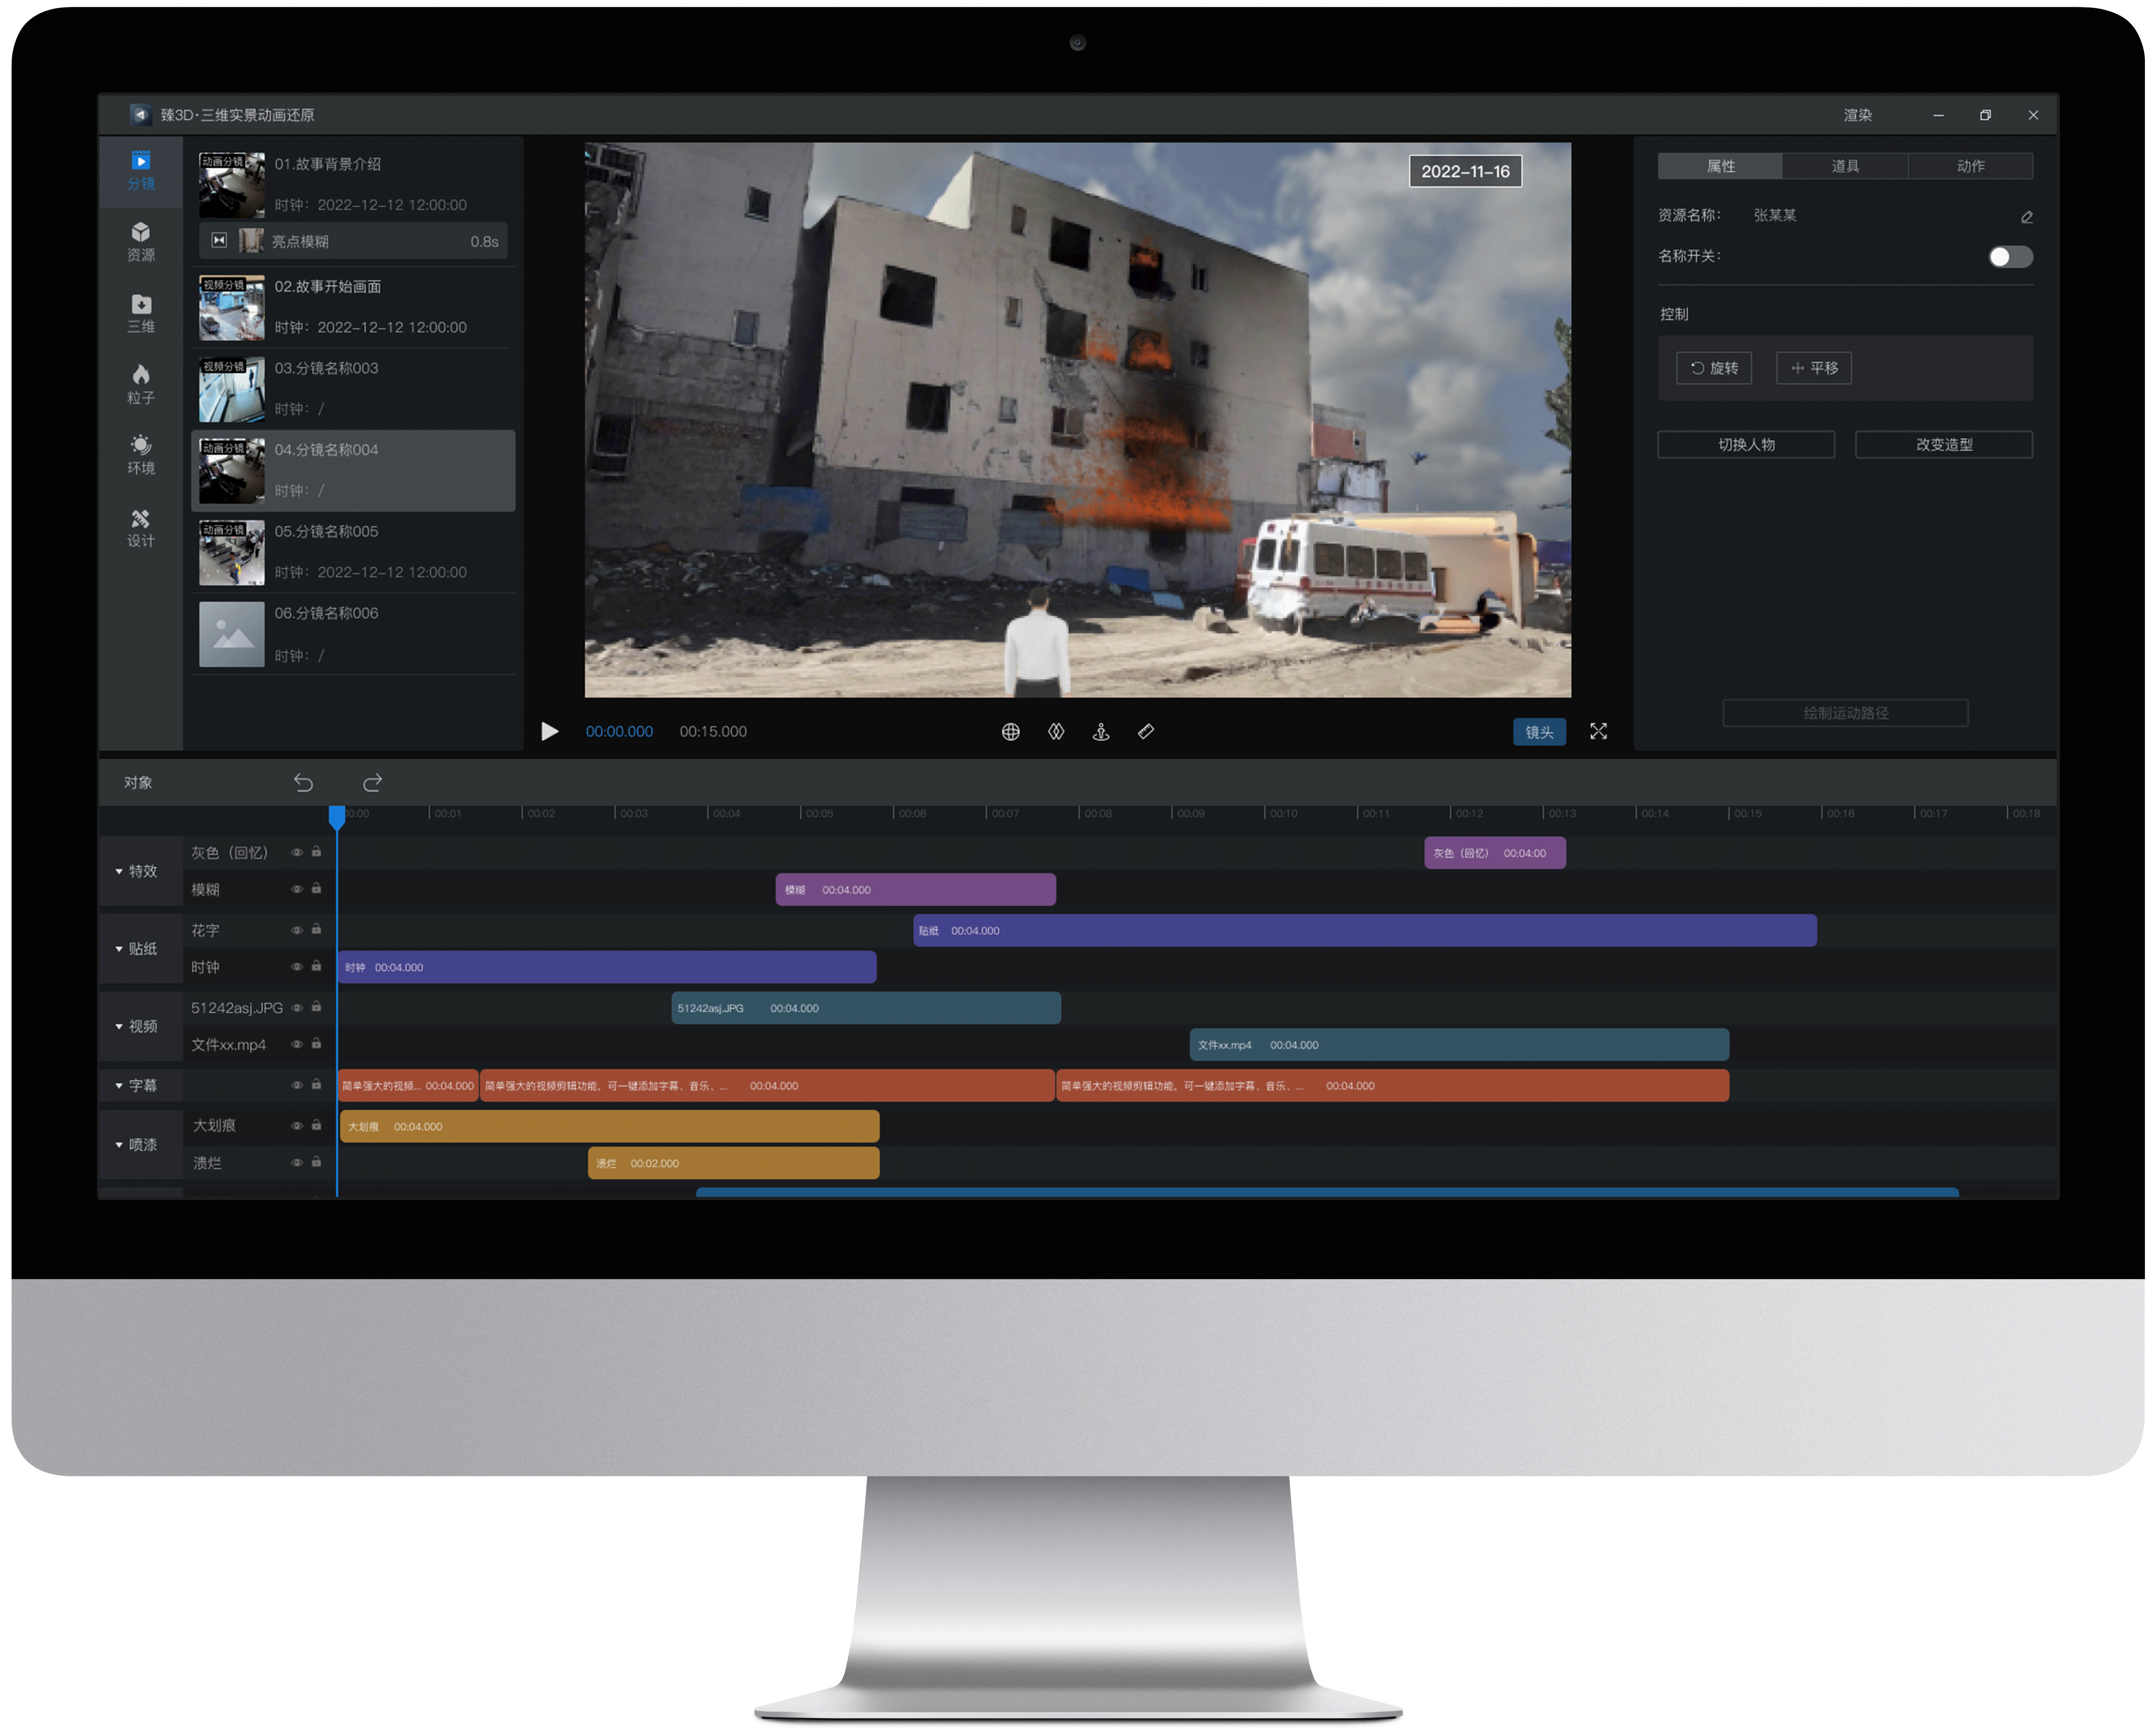Collapse the 特效 track group
The height and width of the screenshot is (1736, 2156).
coord(119,871)
